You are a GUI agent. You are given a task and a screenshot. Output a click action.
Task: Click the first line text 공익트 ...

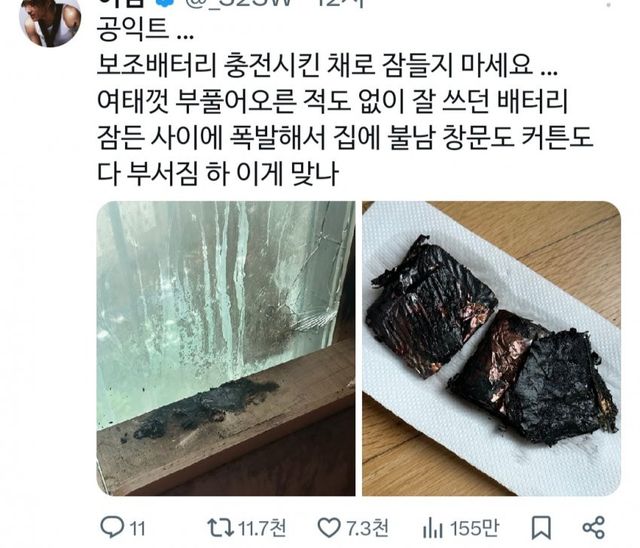point(145,30)
